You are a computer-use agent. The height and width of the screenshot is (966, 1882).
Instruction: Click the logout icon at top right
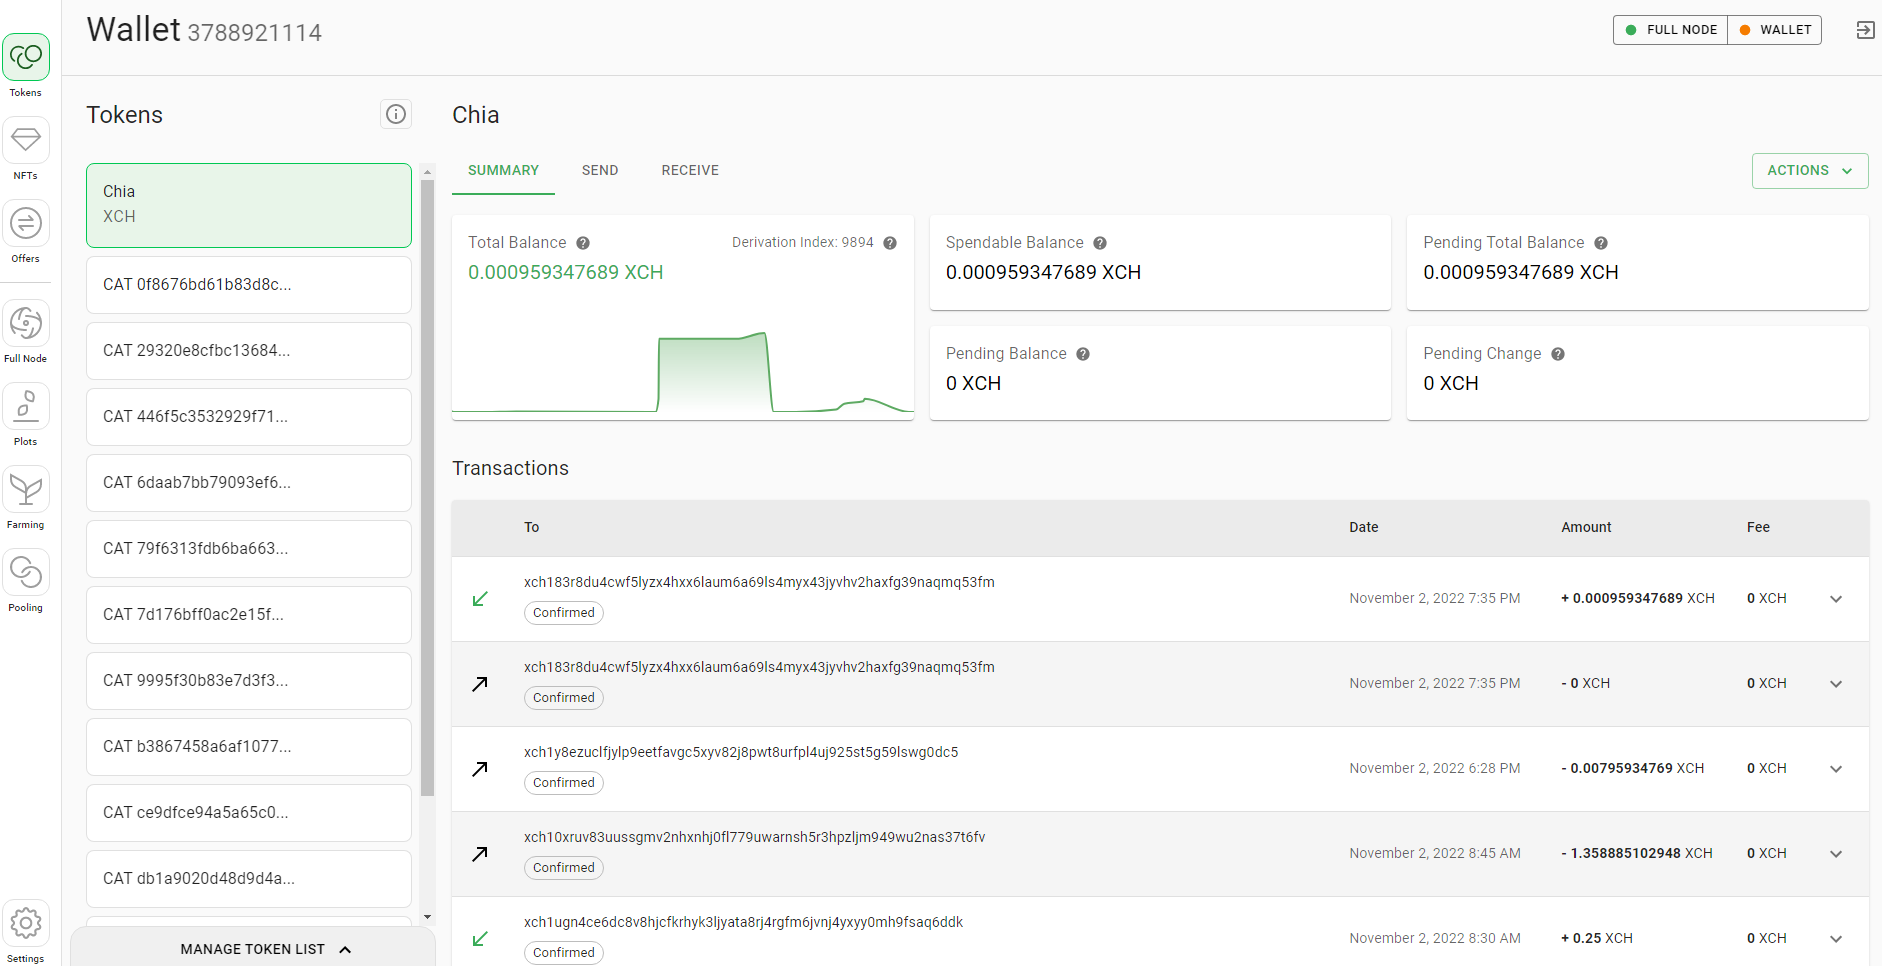pyautogui.click(x=1864, y=30)
